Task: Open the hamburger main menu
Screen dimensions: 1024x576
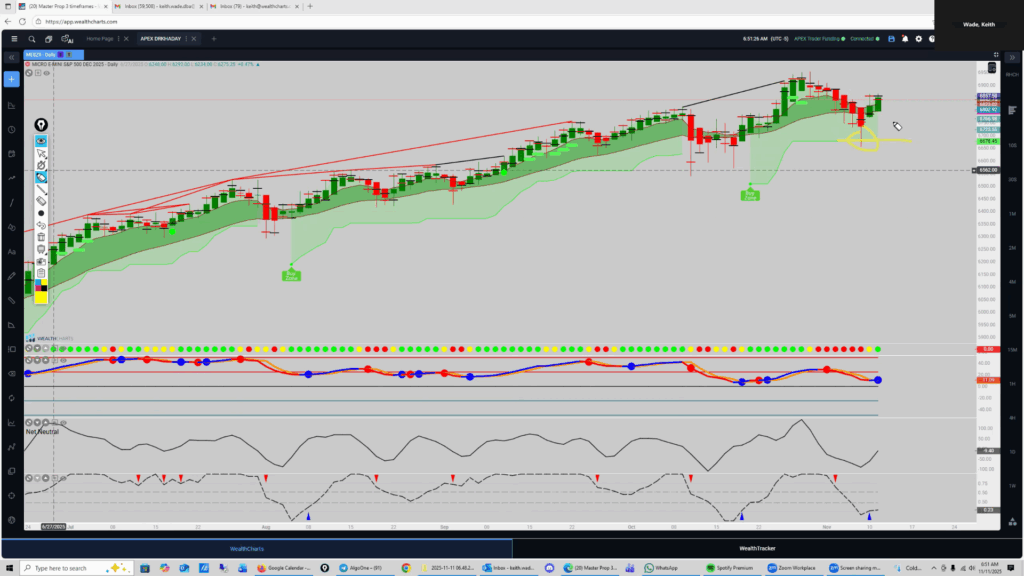Action: coord(13,39)
